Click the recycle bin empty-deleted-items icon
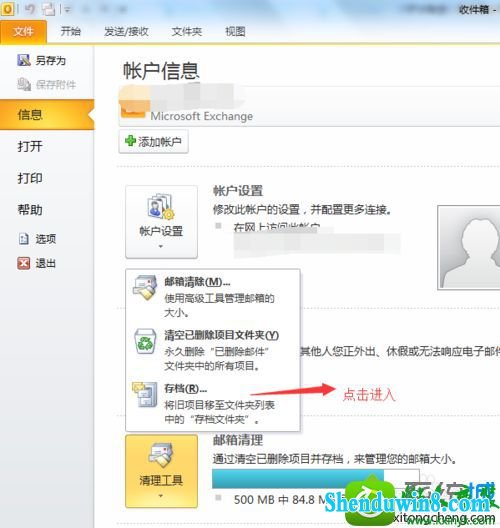 pos(145,341)
